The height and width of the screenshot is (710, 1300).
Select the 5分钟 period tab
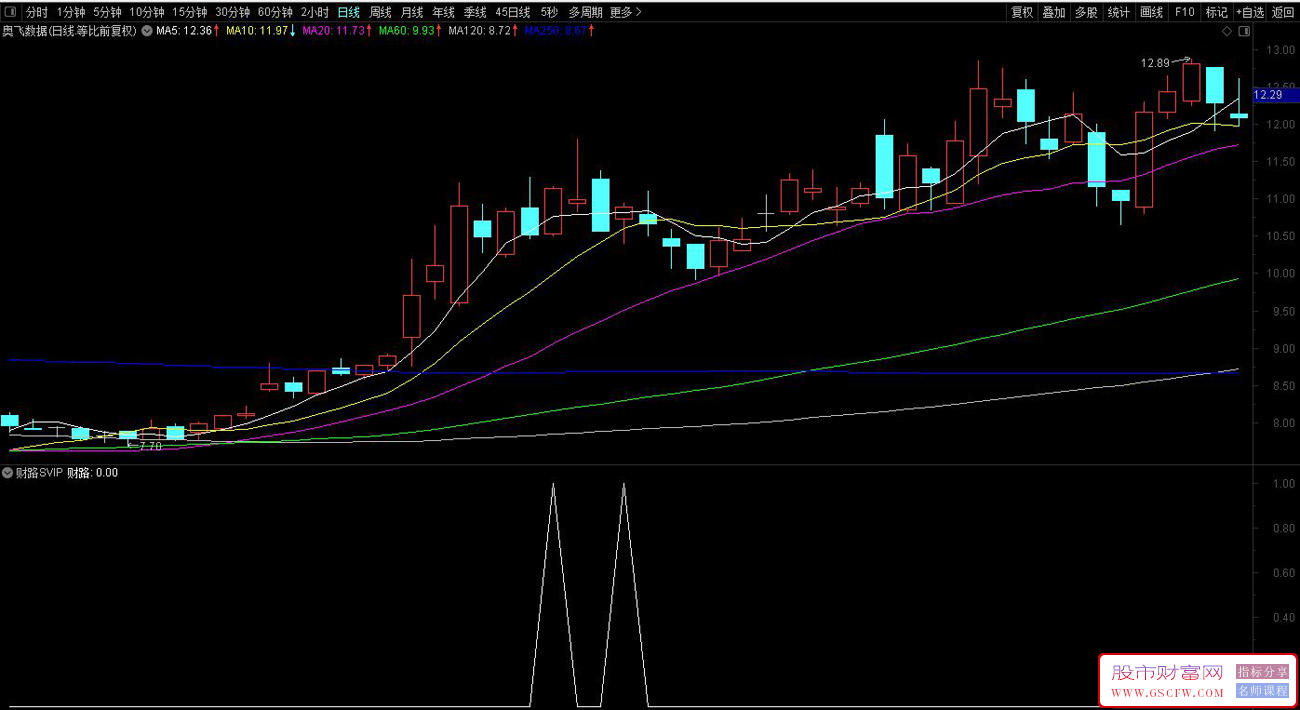[107, 13]
